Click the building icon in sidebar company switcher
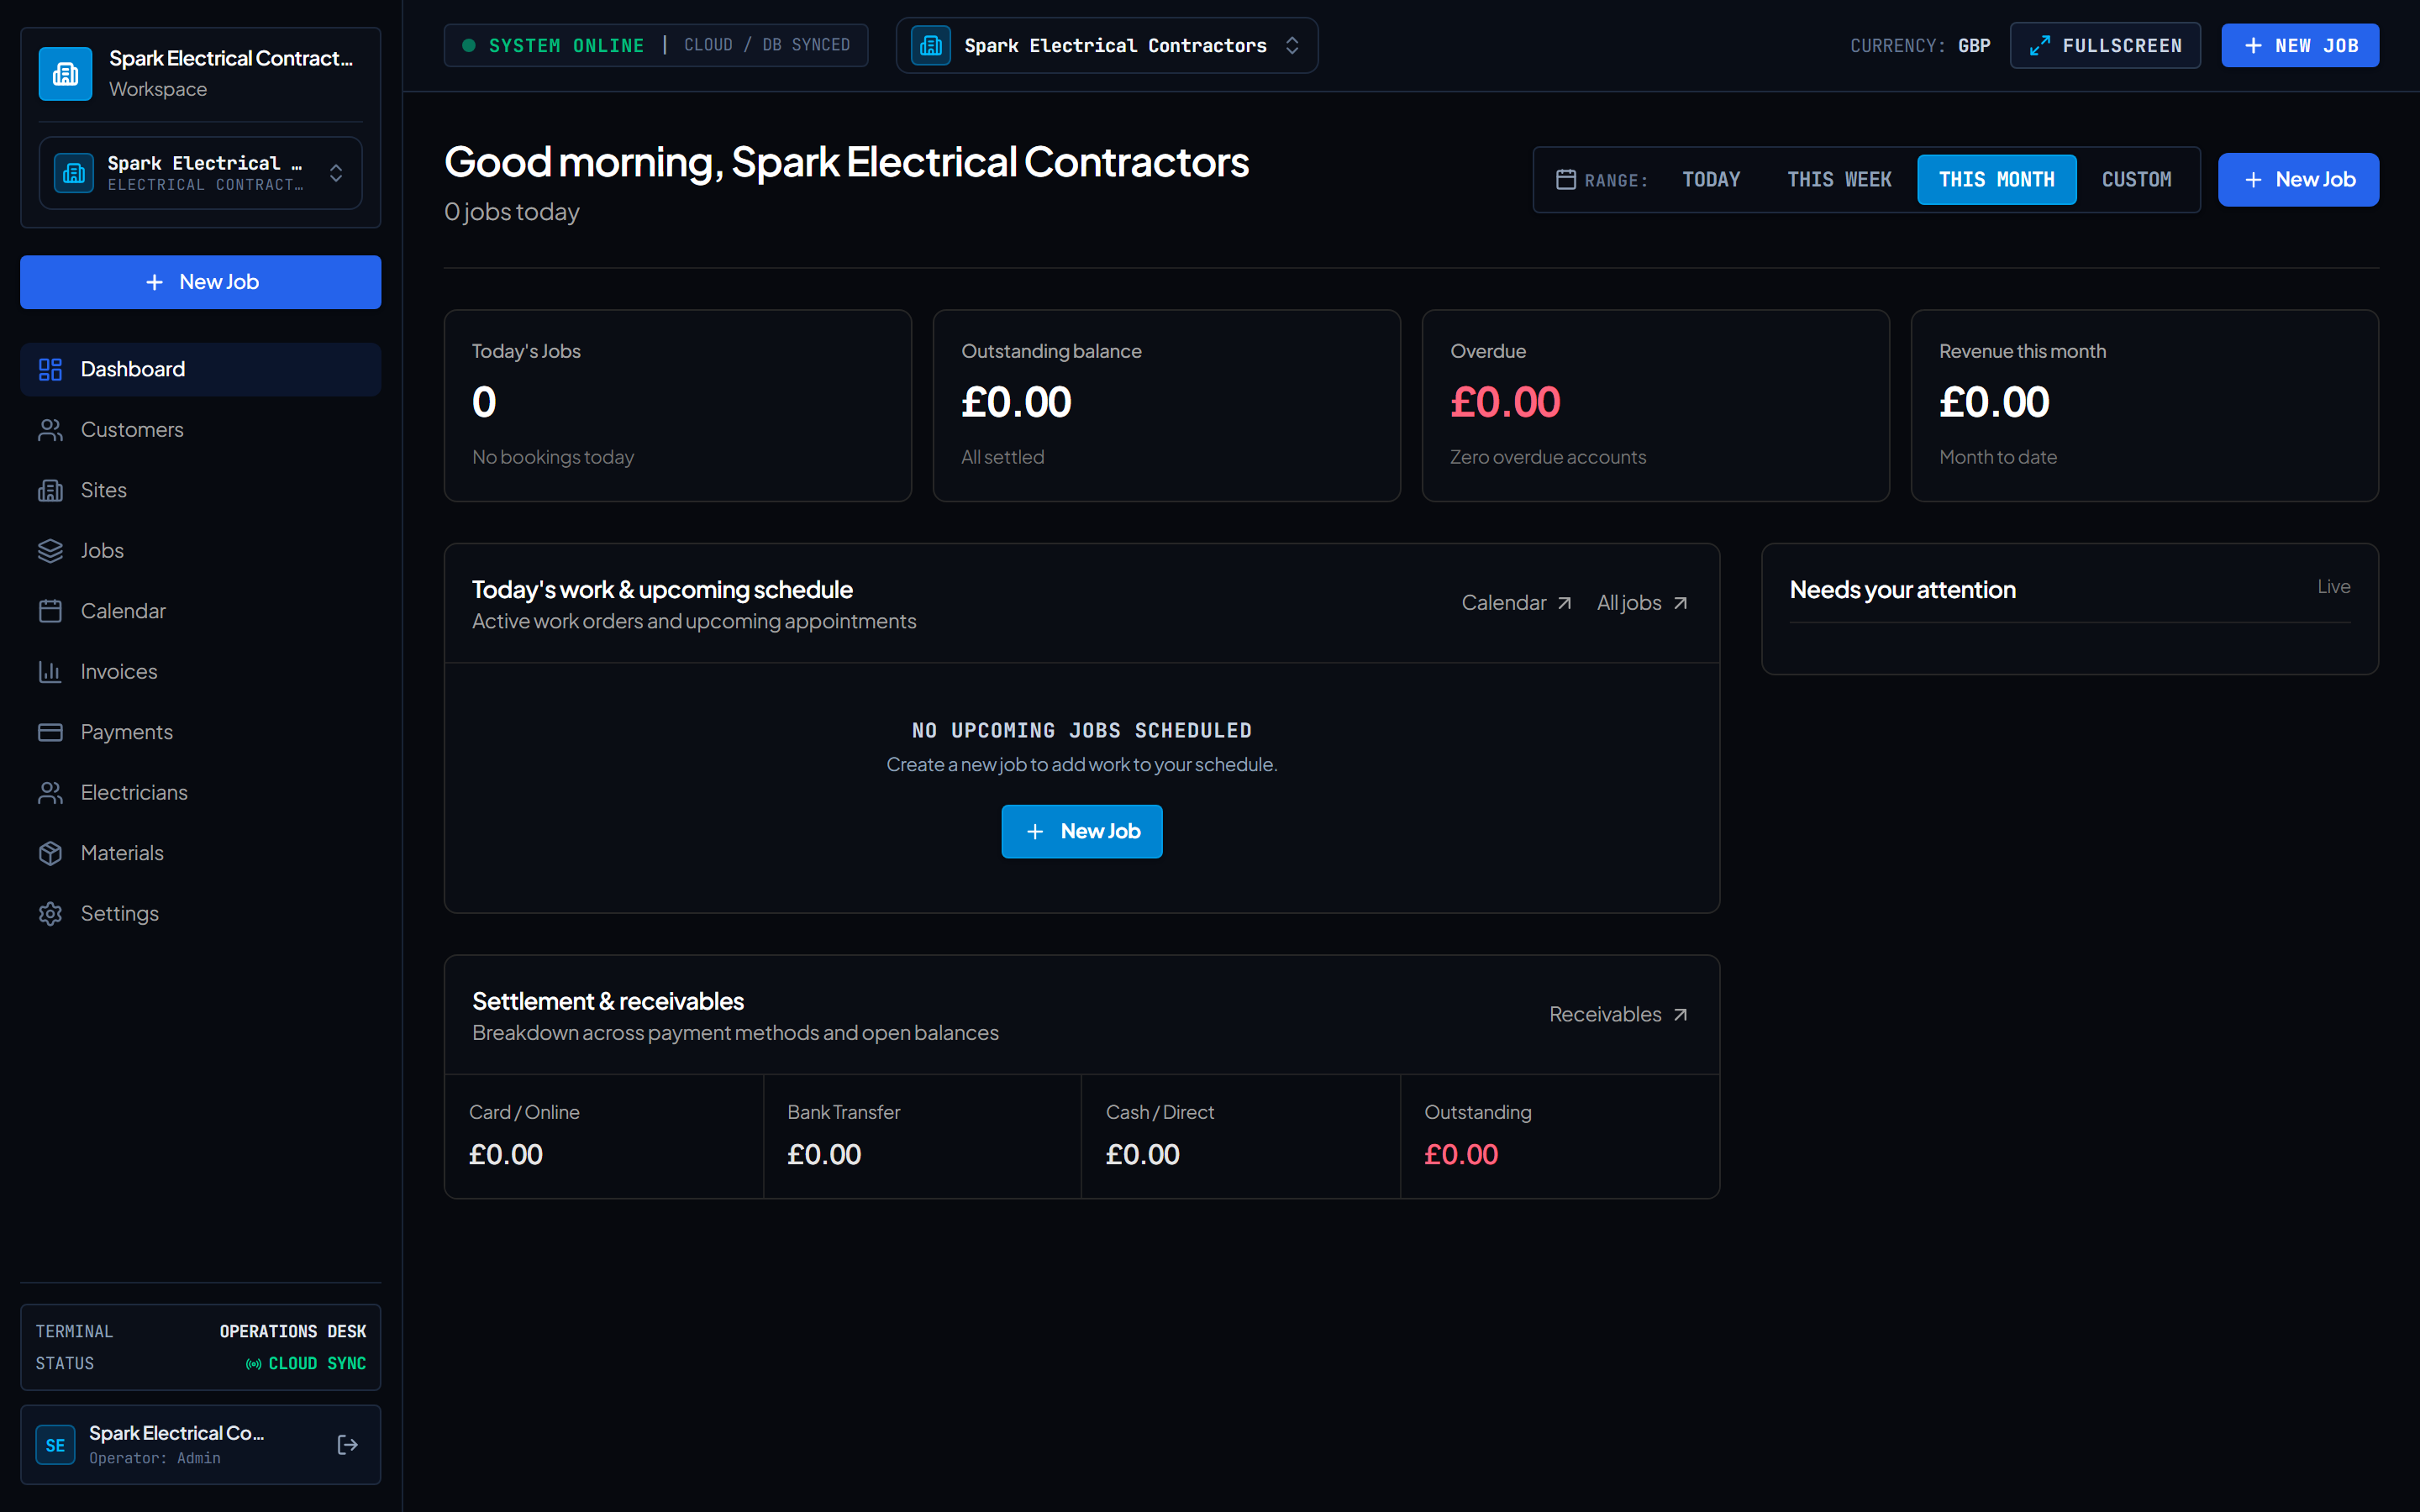The image size is (2420, 1512). [74, 173]
